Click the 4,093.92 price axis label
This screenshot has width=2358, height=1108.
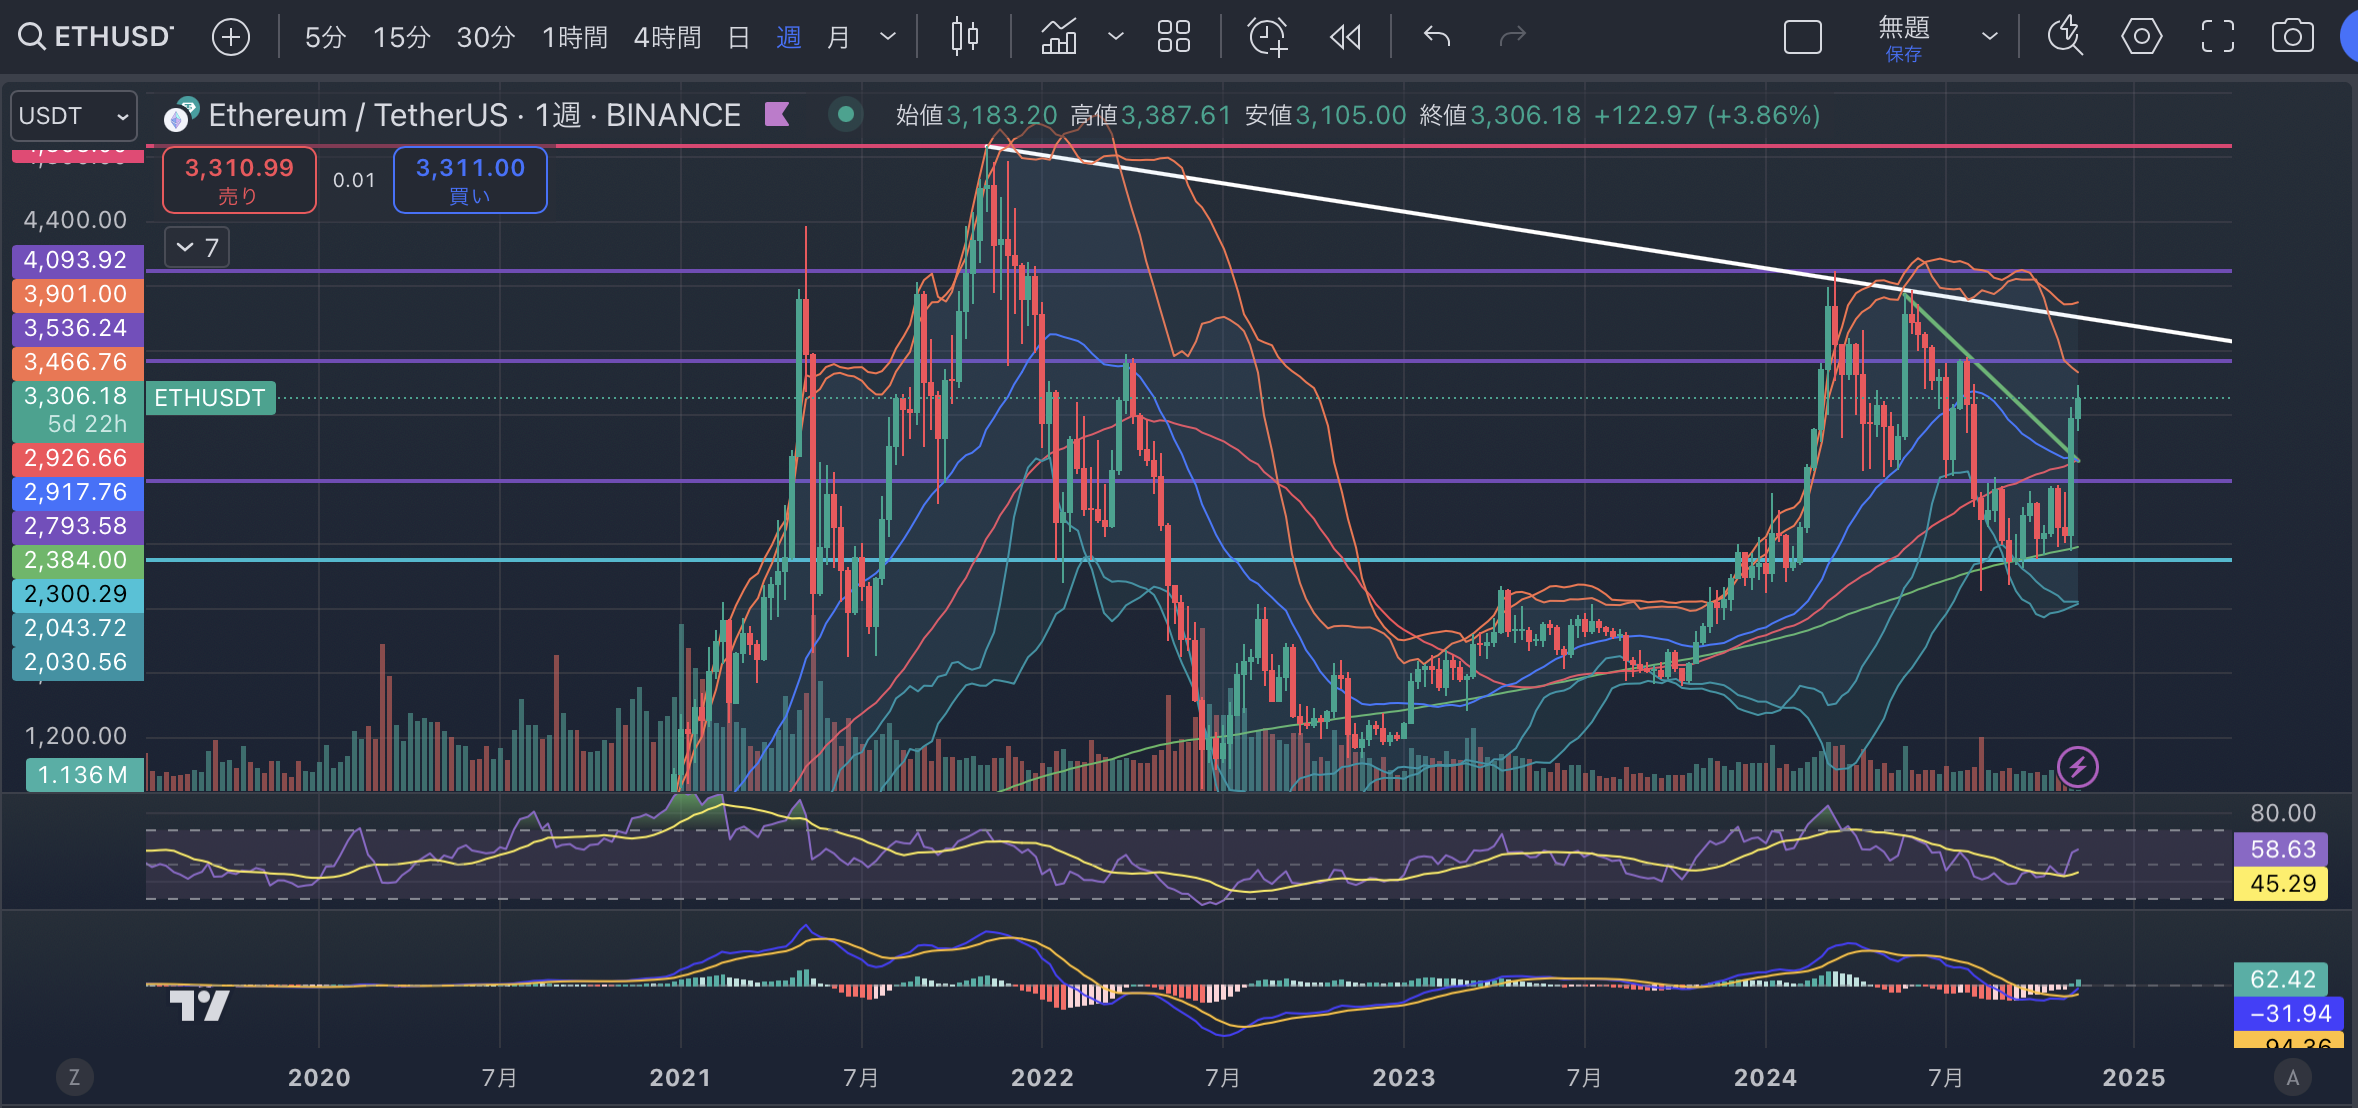pyautogui.click(x=77, y=260)
